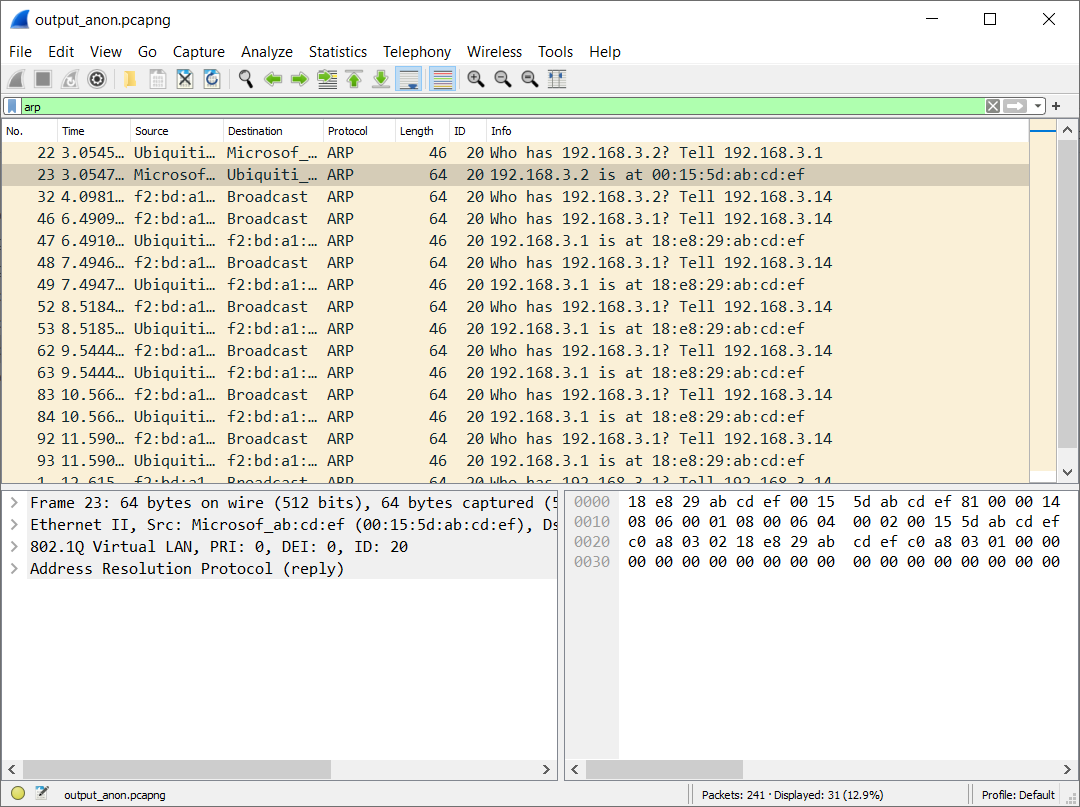Click into the display filter field
Screen dimensions: 1080x807
[503, 106]
